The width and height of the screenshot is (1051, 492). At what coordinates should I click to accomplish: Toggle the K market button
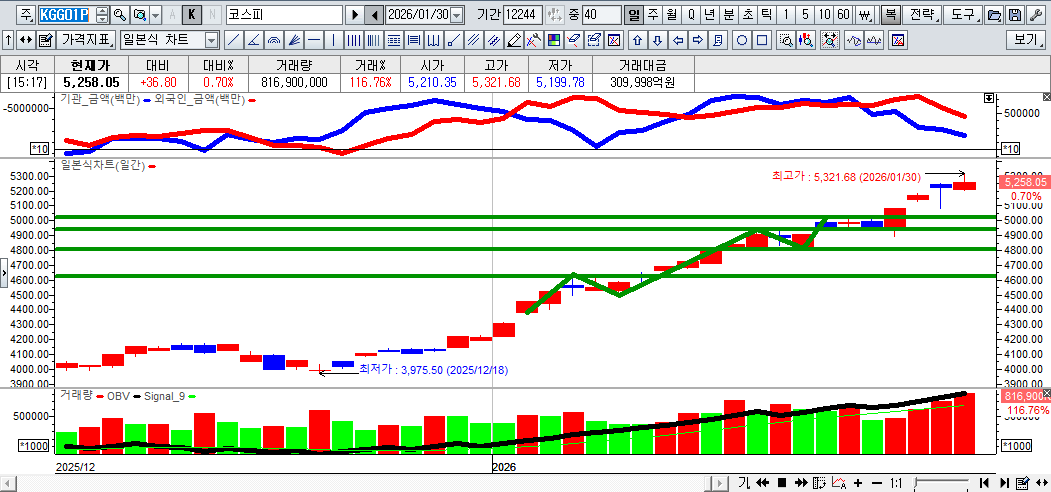tap(190, 15)
